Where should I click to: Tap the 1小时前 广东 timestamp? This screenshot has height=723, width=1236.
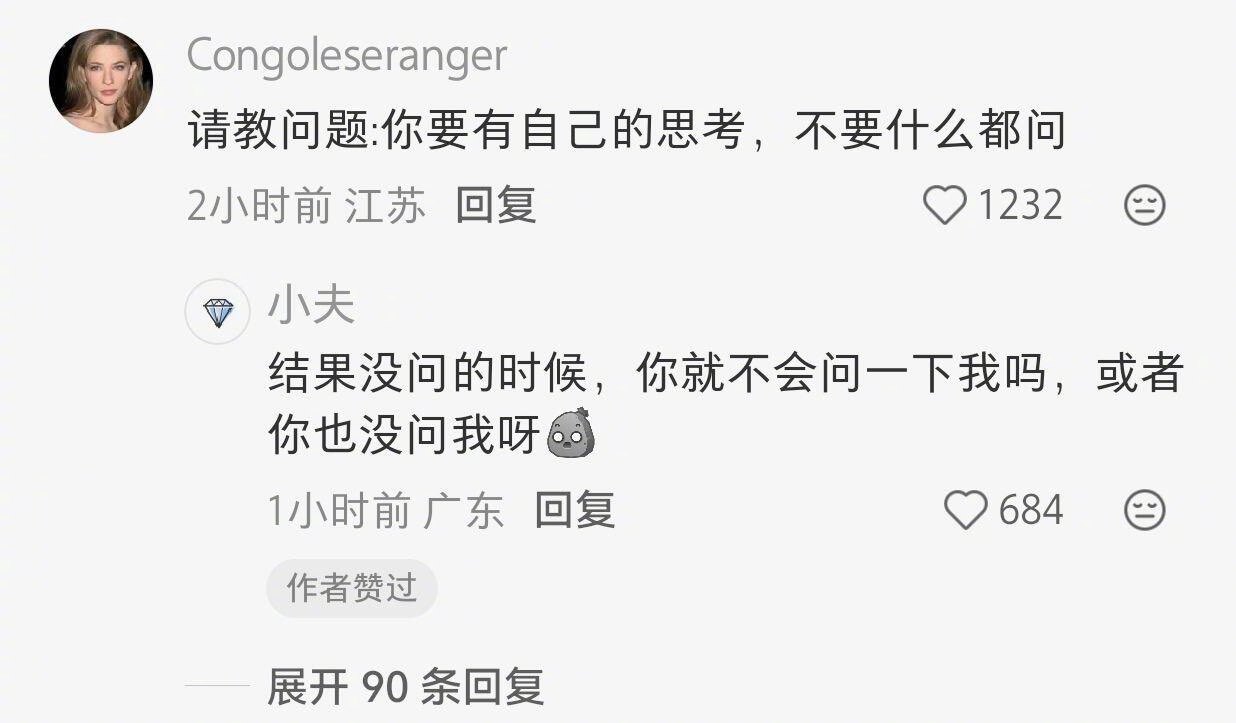tap(386, 511)
